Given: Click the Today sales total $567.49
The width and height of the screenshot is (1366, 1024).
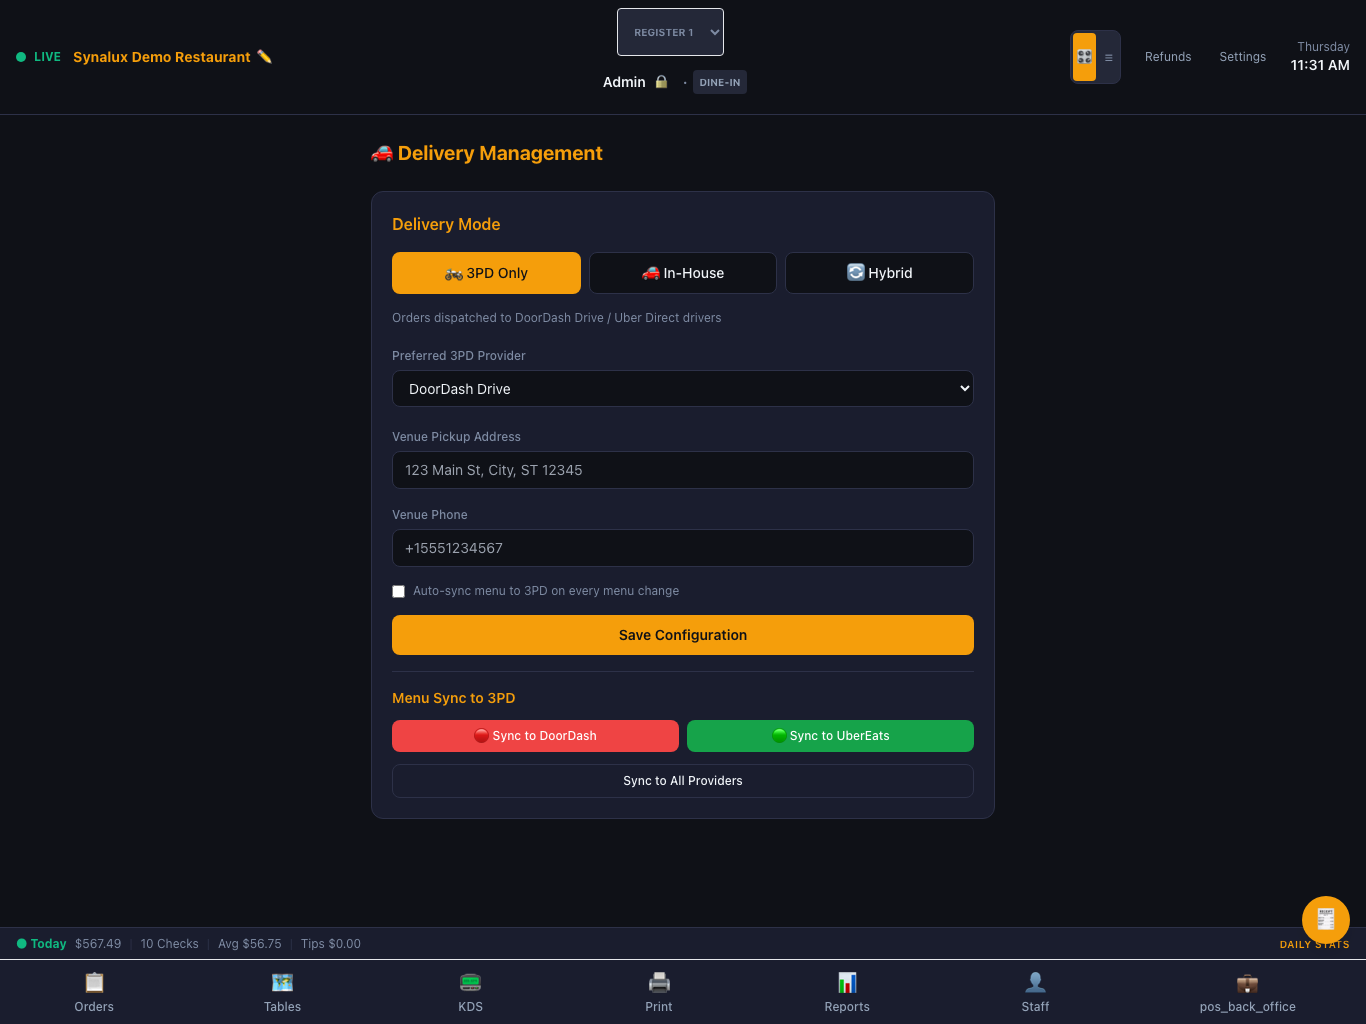Looking at the screenshot, I should pyautogui.click(x=98, y=944).
